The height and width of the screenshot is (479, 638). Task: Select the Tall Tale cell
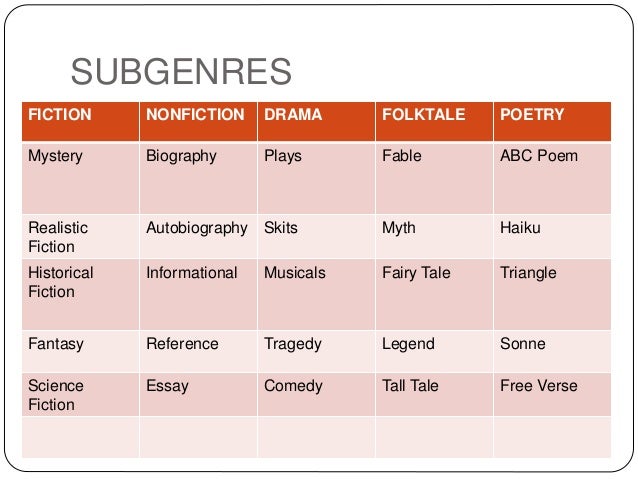[410, 386]
